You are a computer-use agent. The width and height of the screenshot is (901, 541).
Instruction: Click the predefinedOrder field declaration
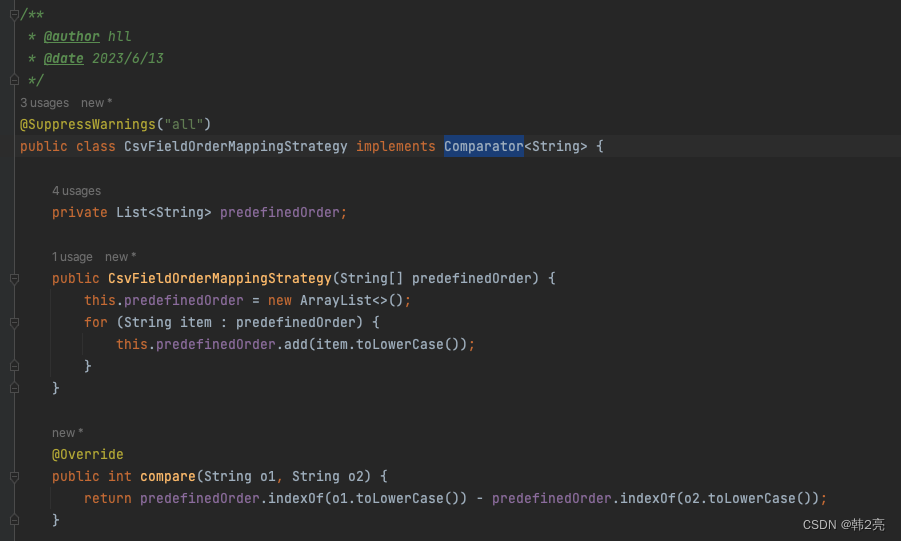pyautogui.click(x=280, y=213)
